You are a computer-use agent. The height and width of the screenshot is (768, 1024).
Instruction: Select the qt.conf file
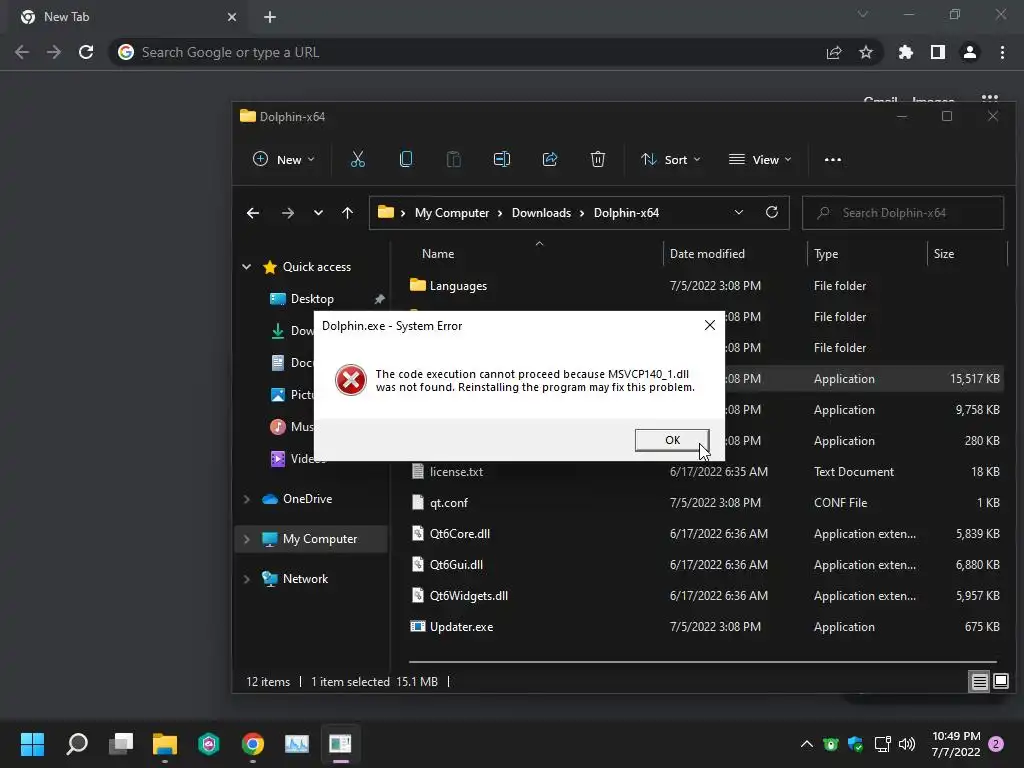pyautogui.click(x=449, y=503)
